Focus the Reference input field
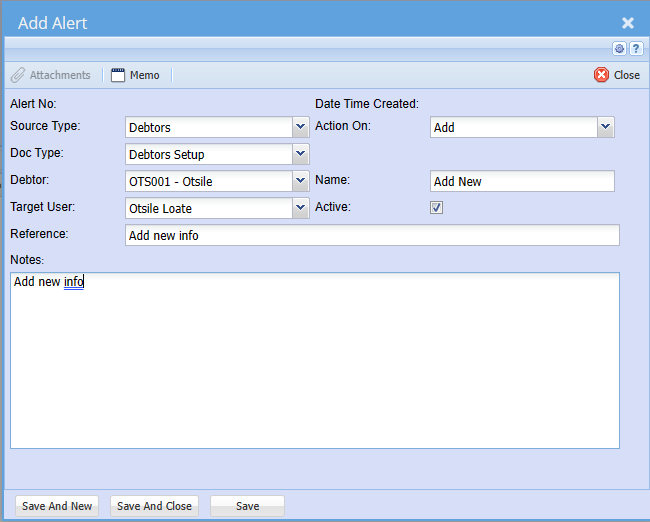Screen dimensions: 650x522 coord(372,236)
